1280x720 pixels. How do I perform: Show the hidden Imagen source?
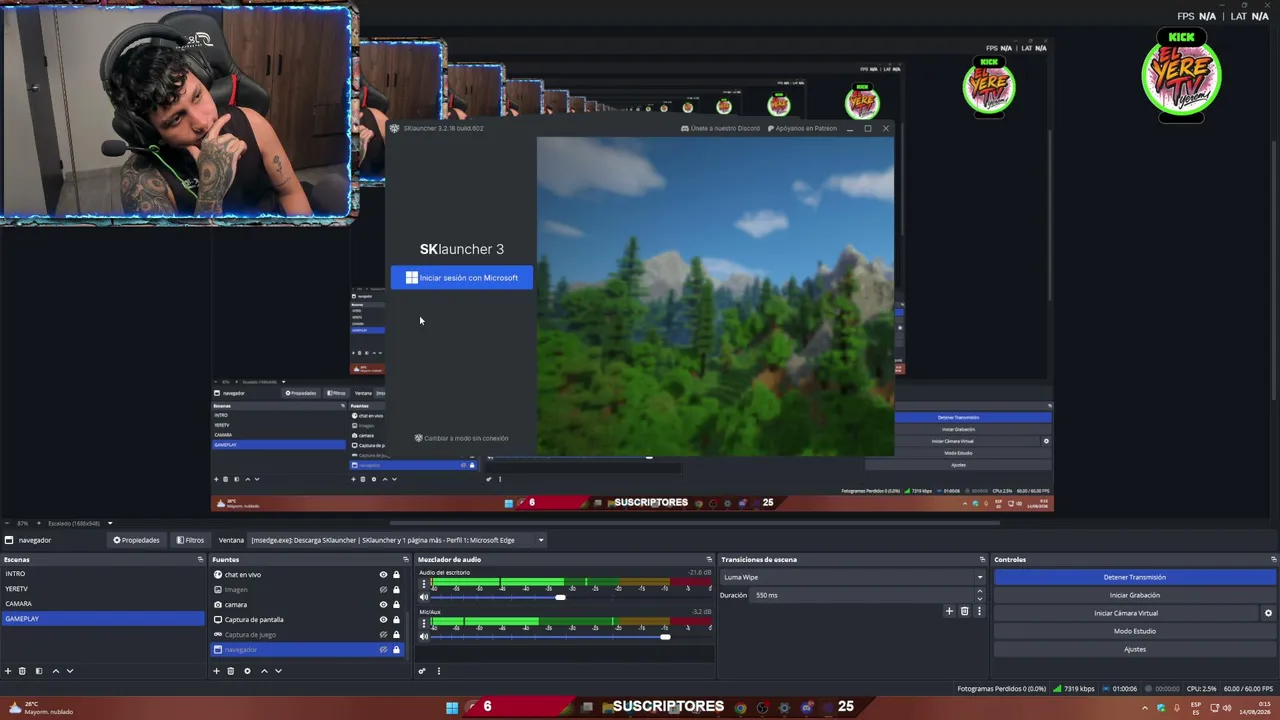[383, 590]
